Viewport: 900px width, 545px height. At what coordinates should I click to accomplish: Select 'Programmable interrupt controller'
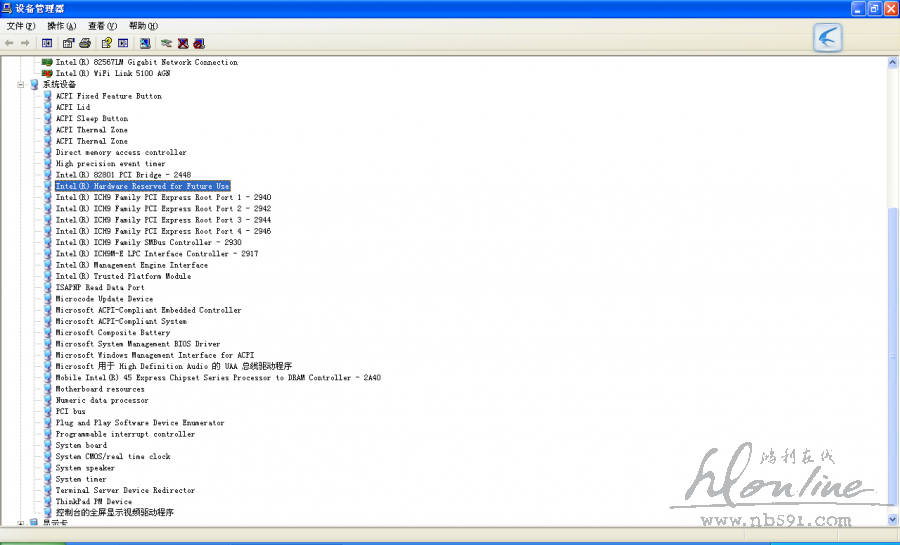pos(125,434)
